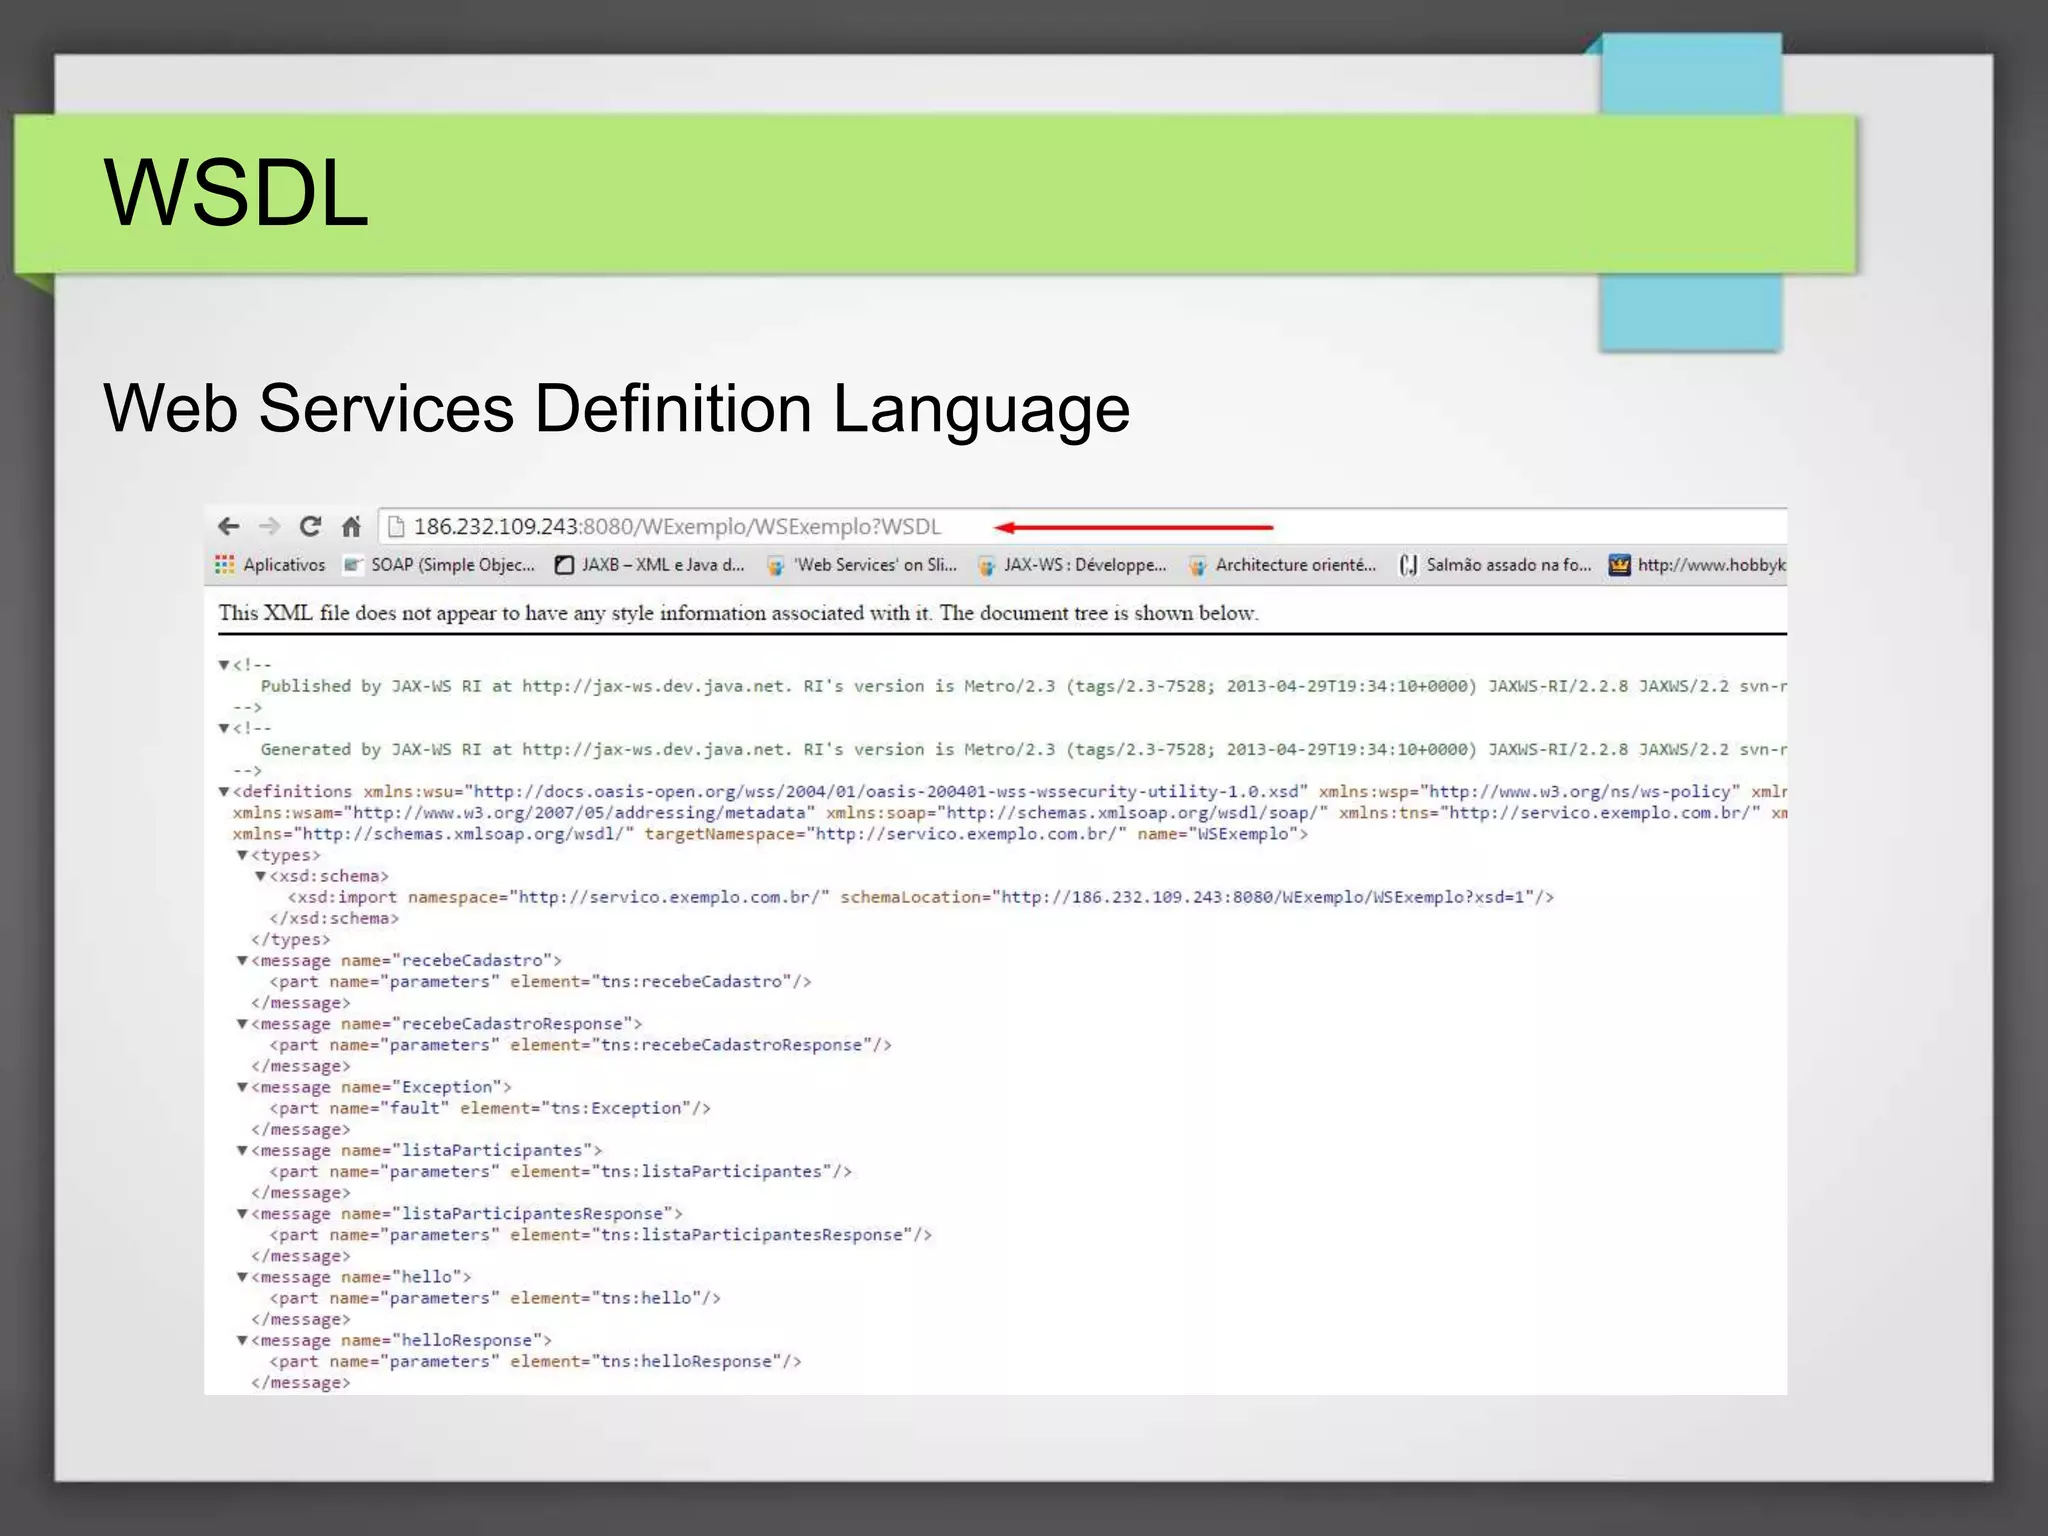Image resolution: width=2048 pixels, height=1536 pixels.
Task: Collapse the xsd:schema element
Action: coord(260,876)
